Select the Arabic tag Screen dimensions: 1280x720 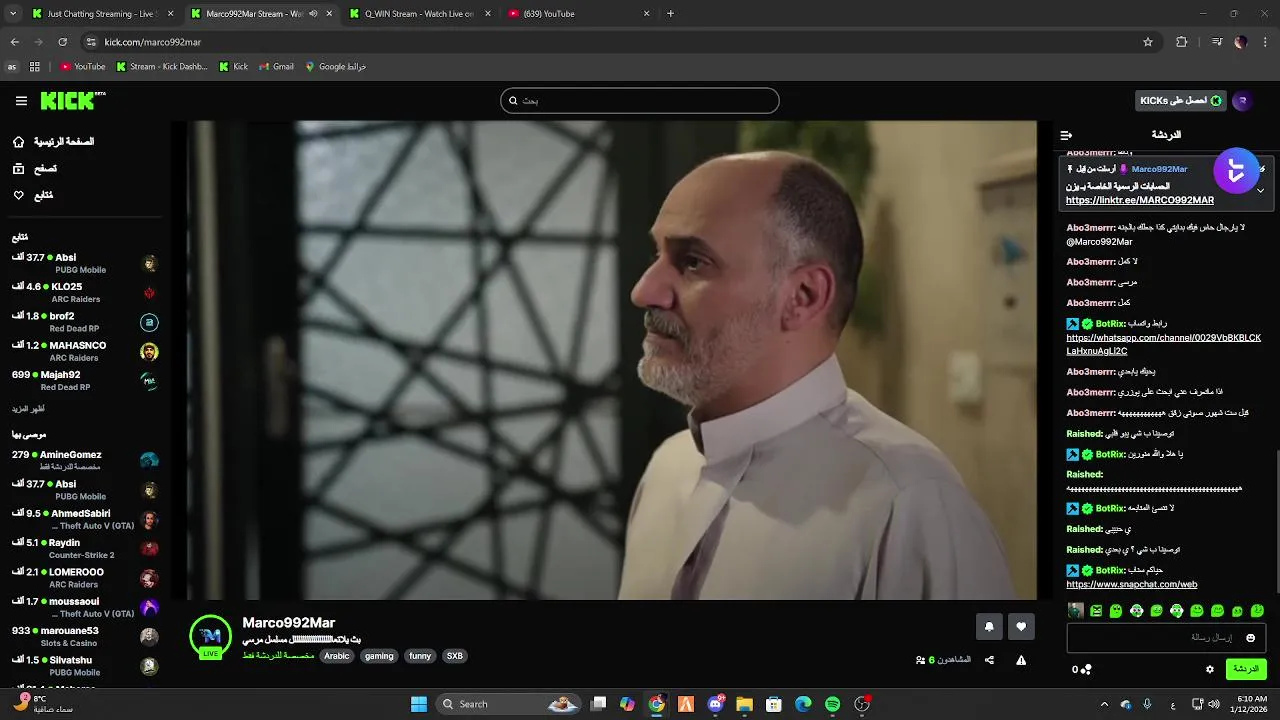pyautogui.click(x=337, y=656)
